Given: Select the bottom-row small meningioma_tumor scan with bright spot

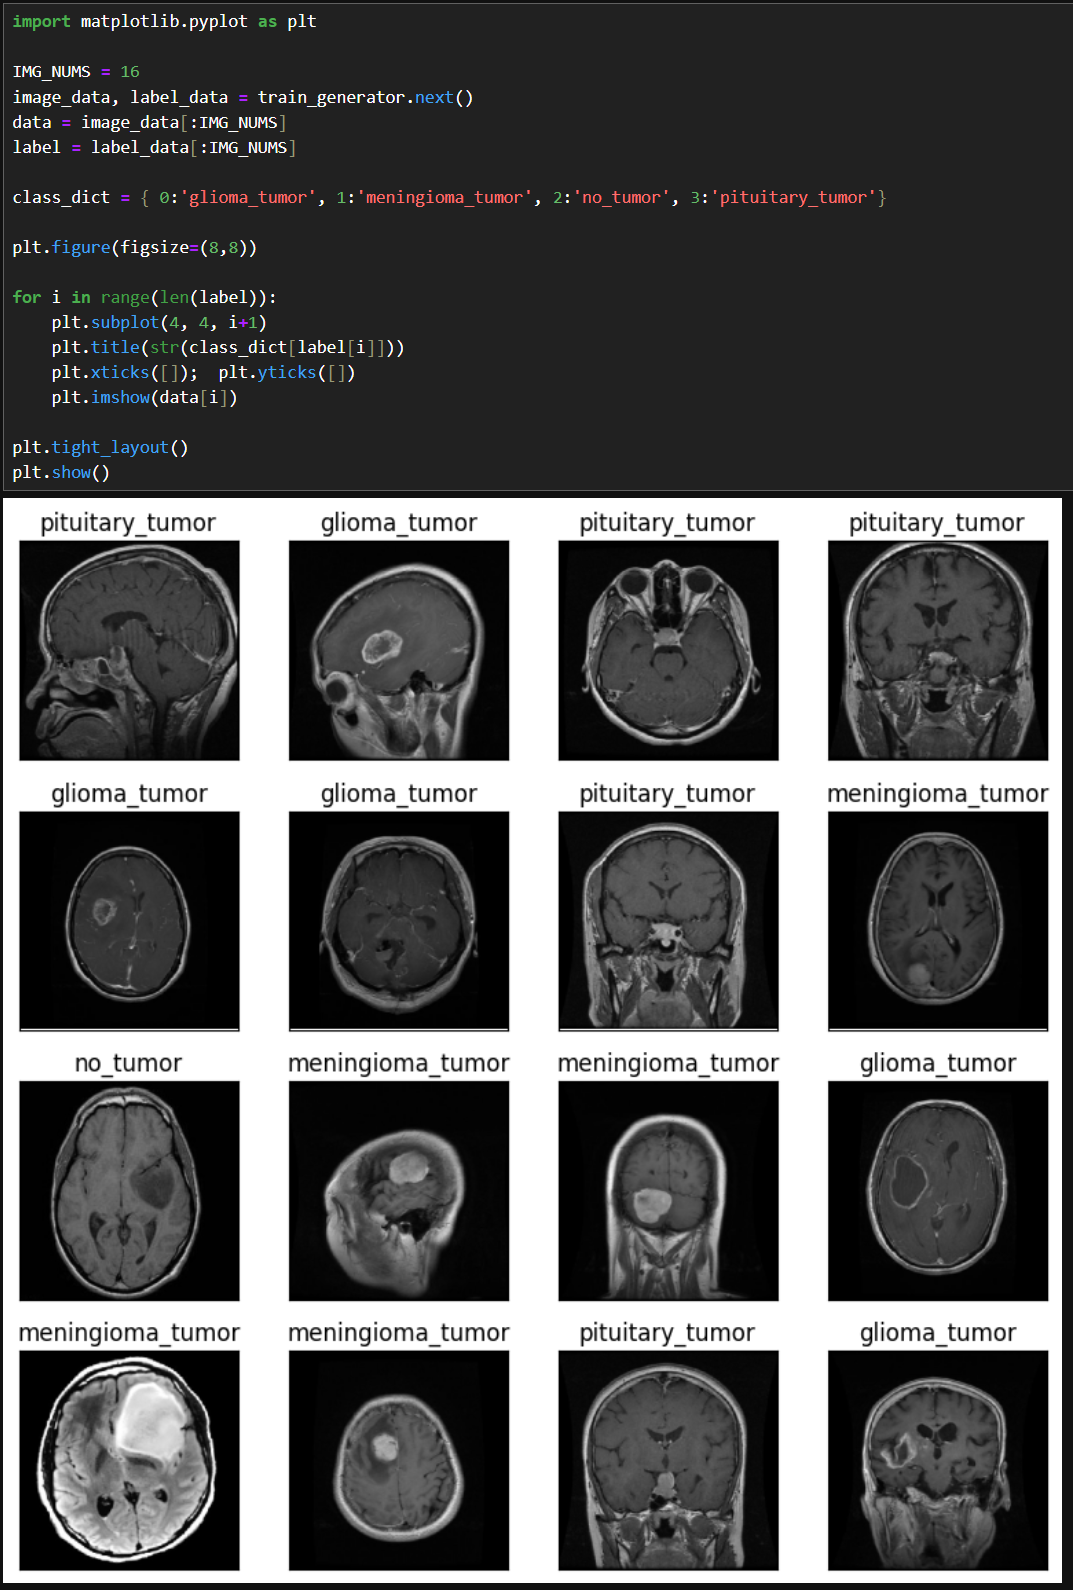Looking at the screenshot, I should coord(399,1461).
